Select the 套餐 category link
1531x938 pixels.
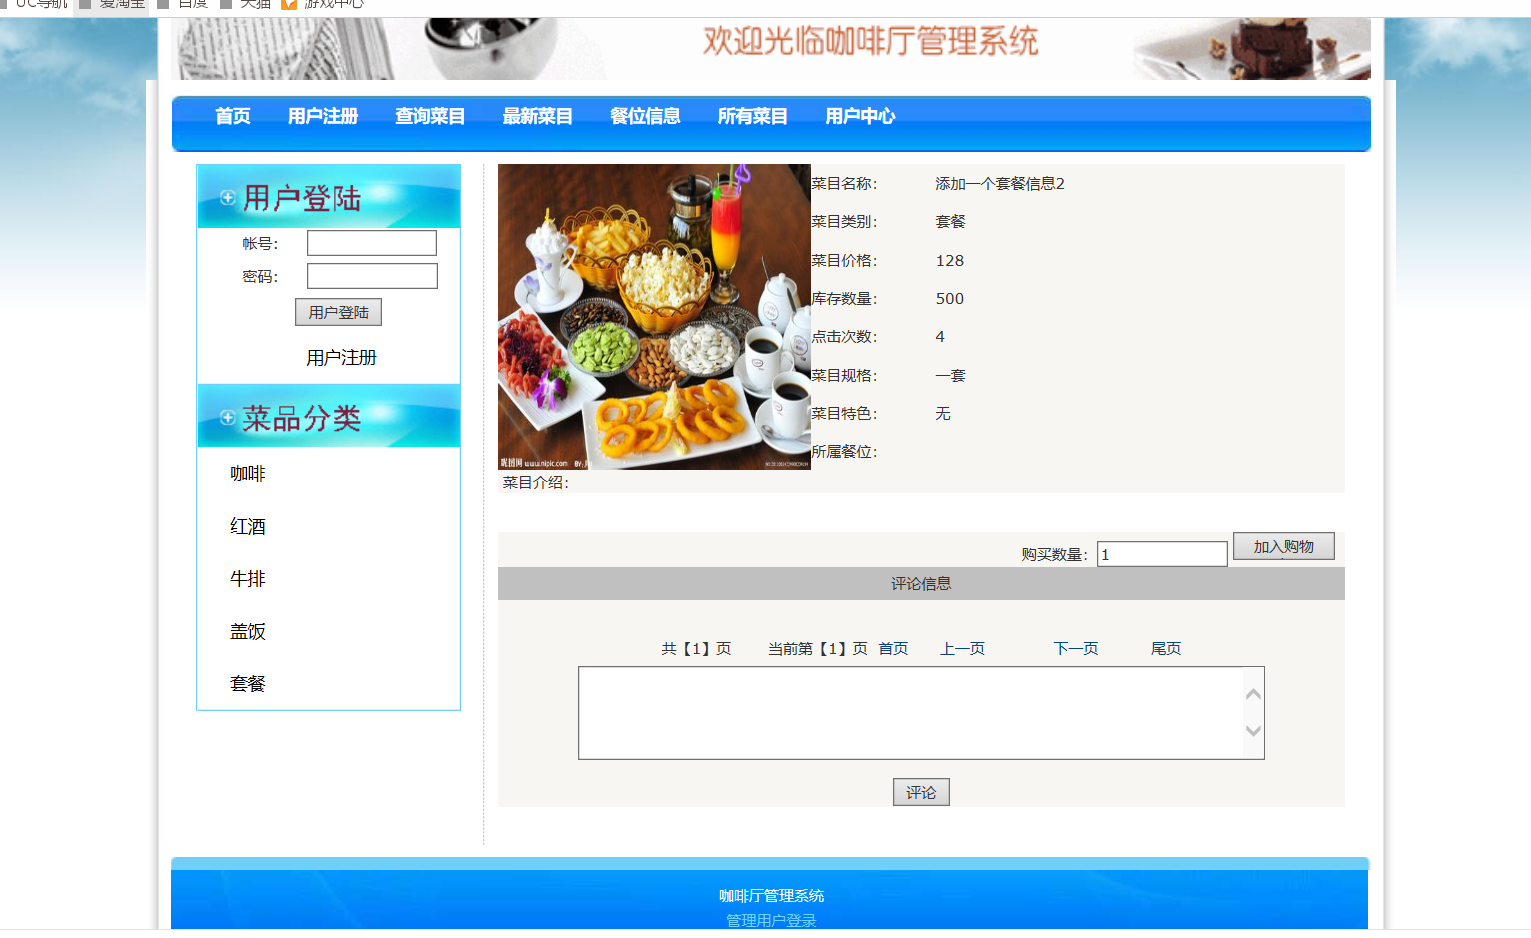coord(248,684)
